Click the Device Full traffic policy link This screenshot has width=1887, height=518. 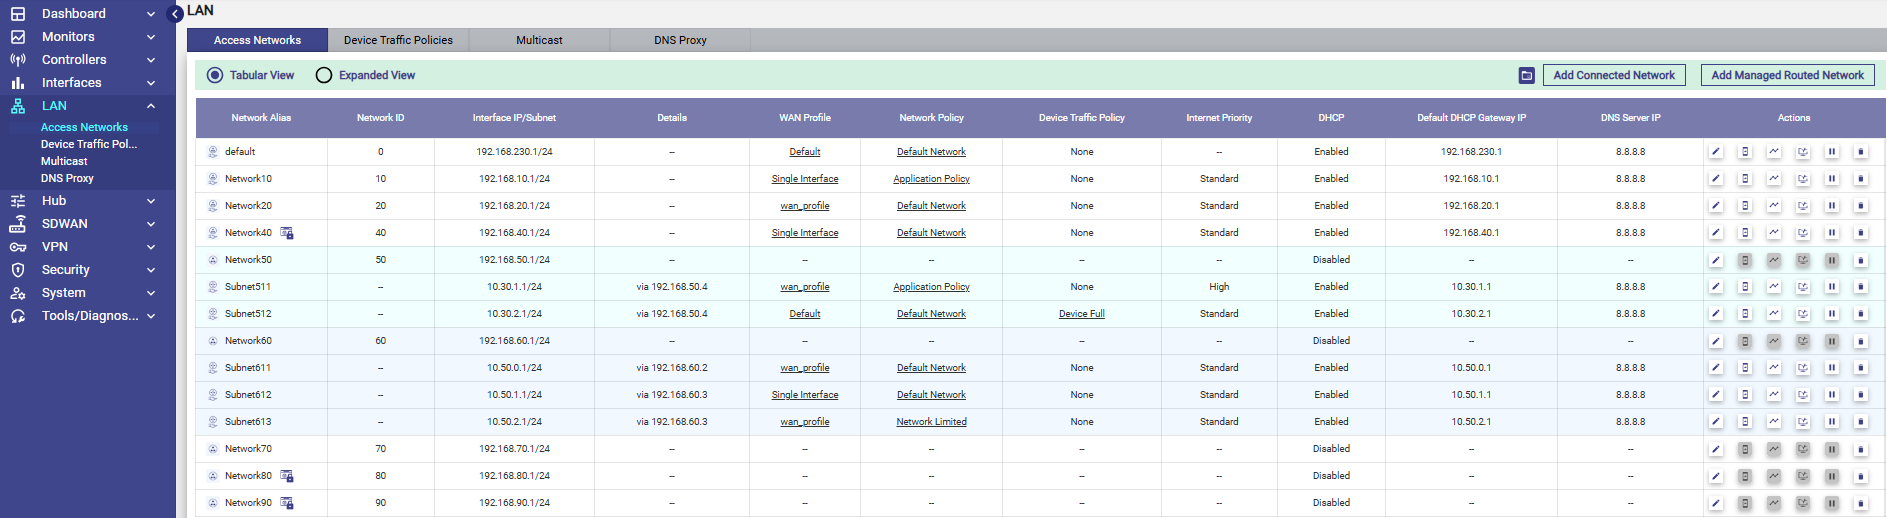click(1081, 314)
